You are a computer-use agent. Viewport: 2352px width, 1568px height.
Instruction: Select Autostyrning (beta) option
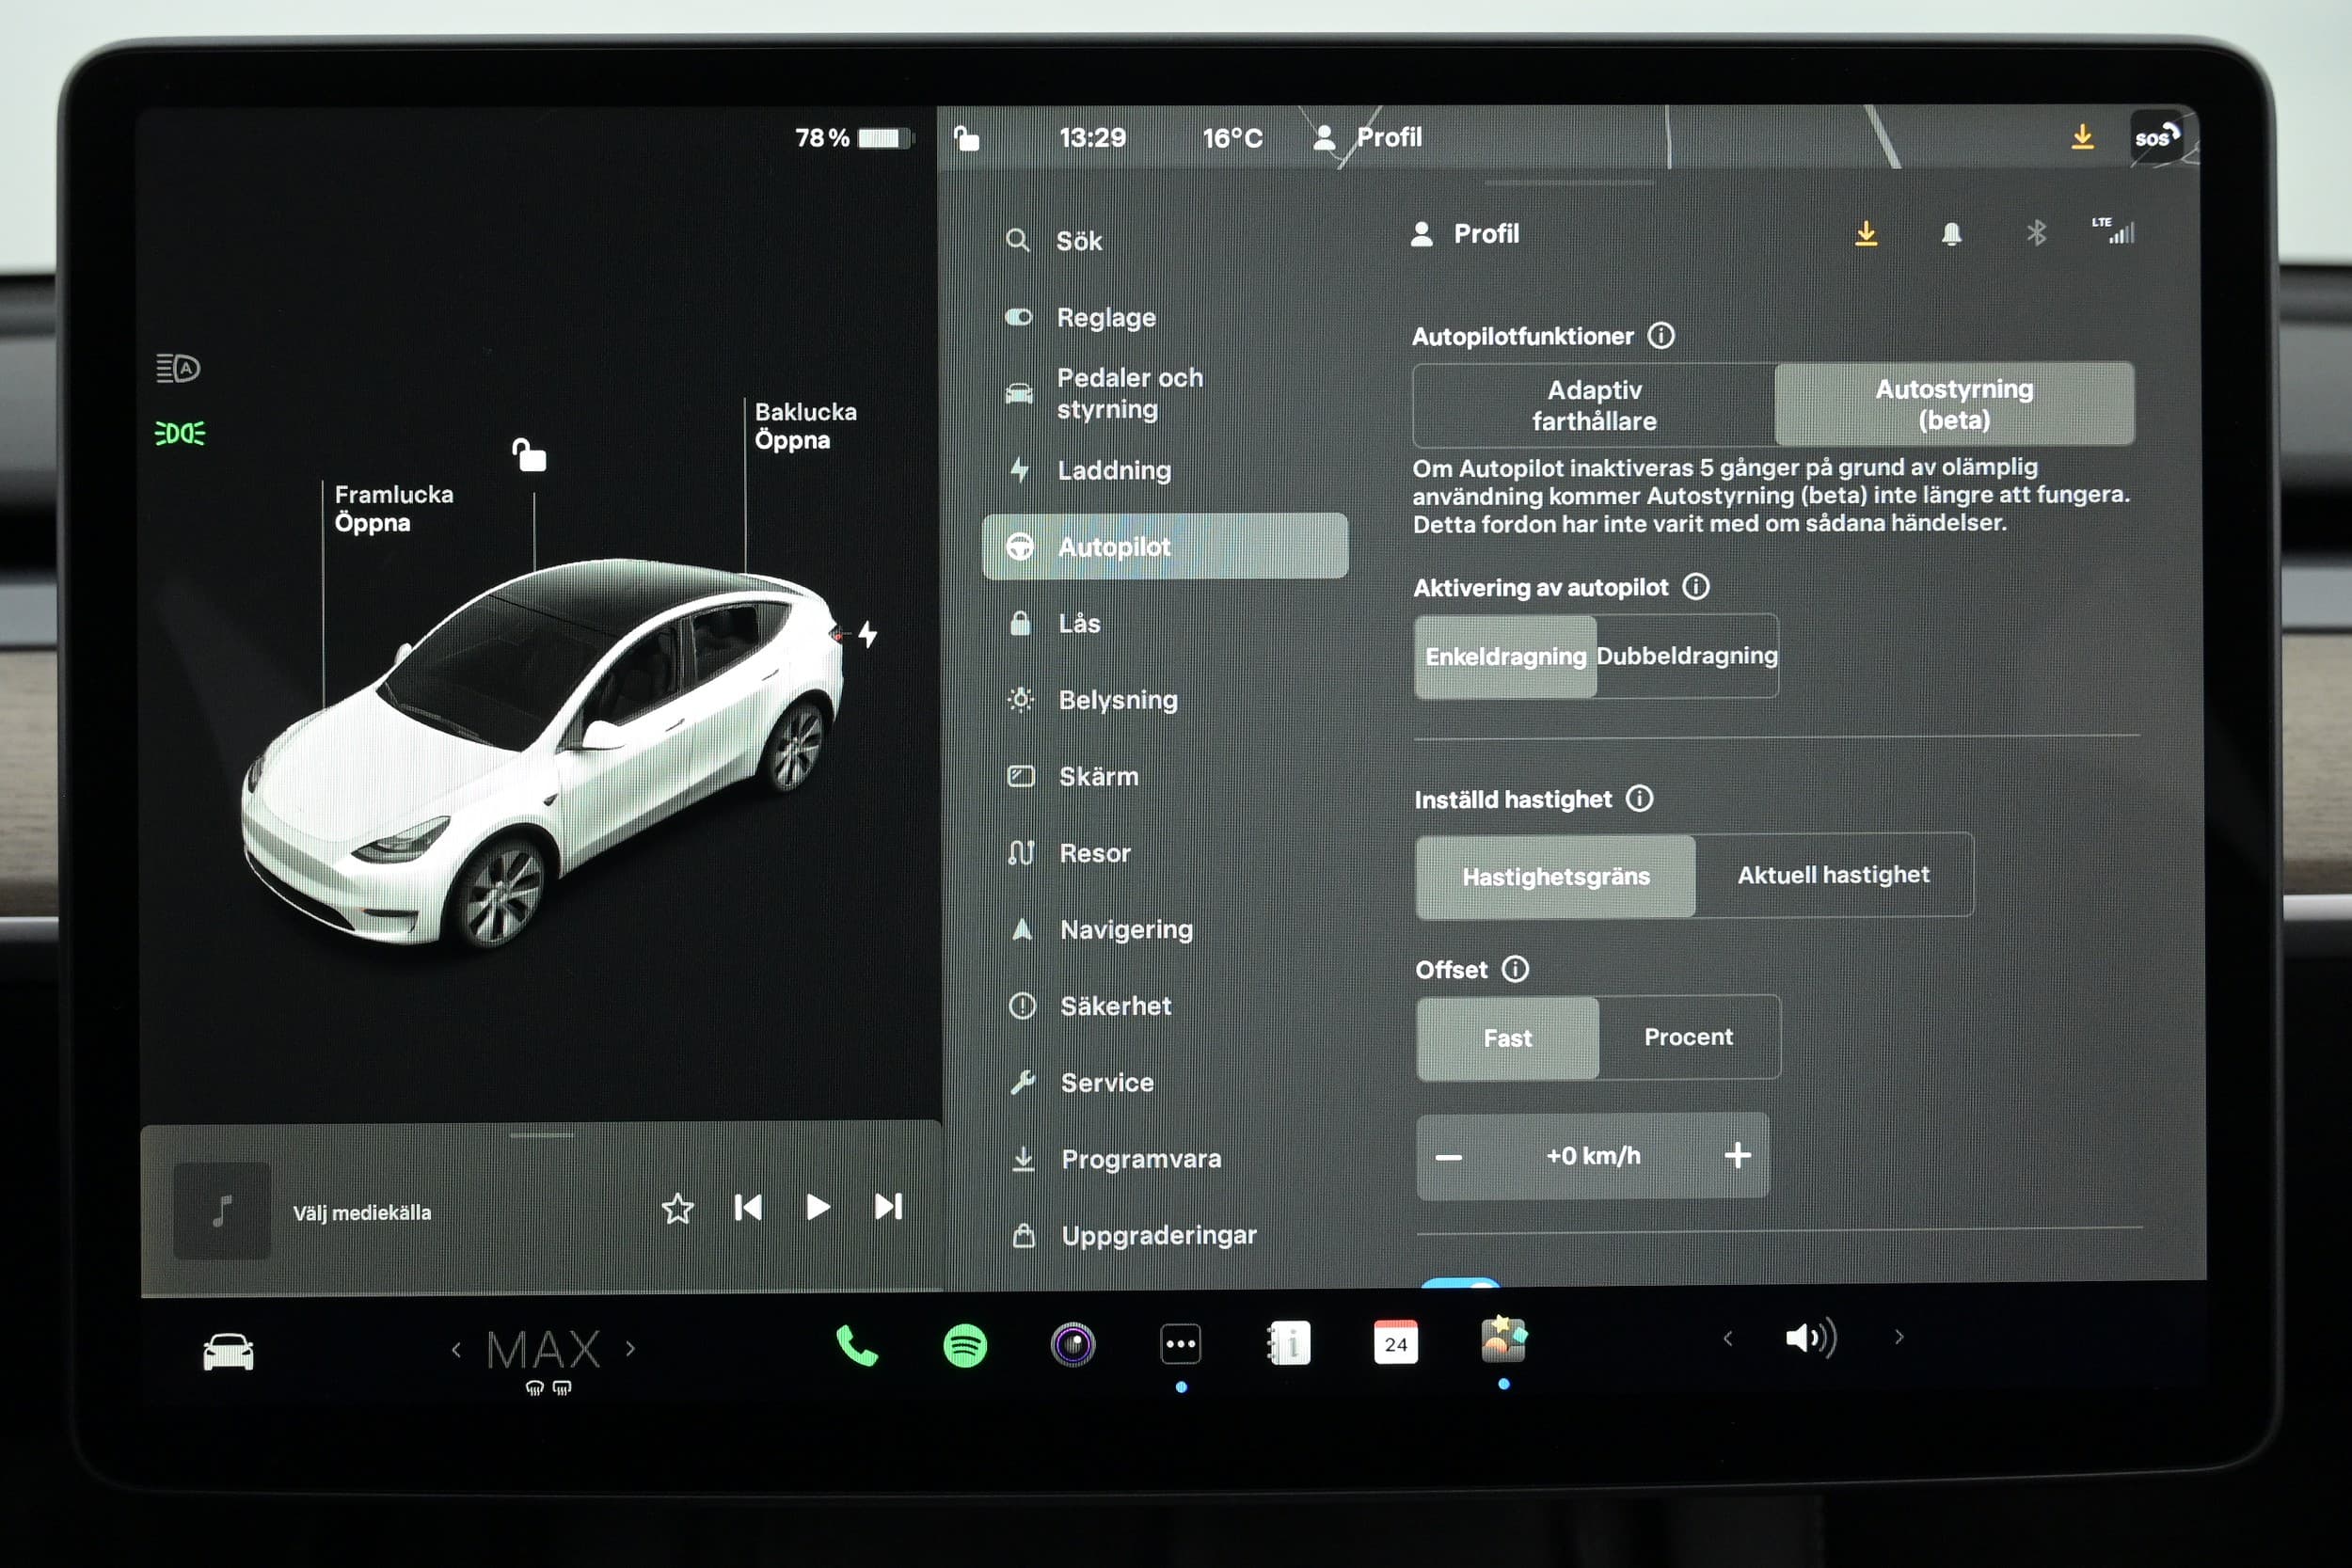coord(1954,404)
